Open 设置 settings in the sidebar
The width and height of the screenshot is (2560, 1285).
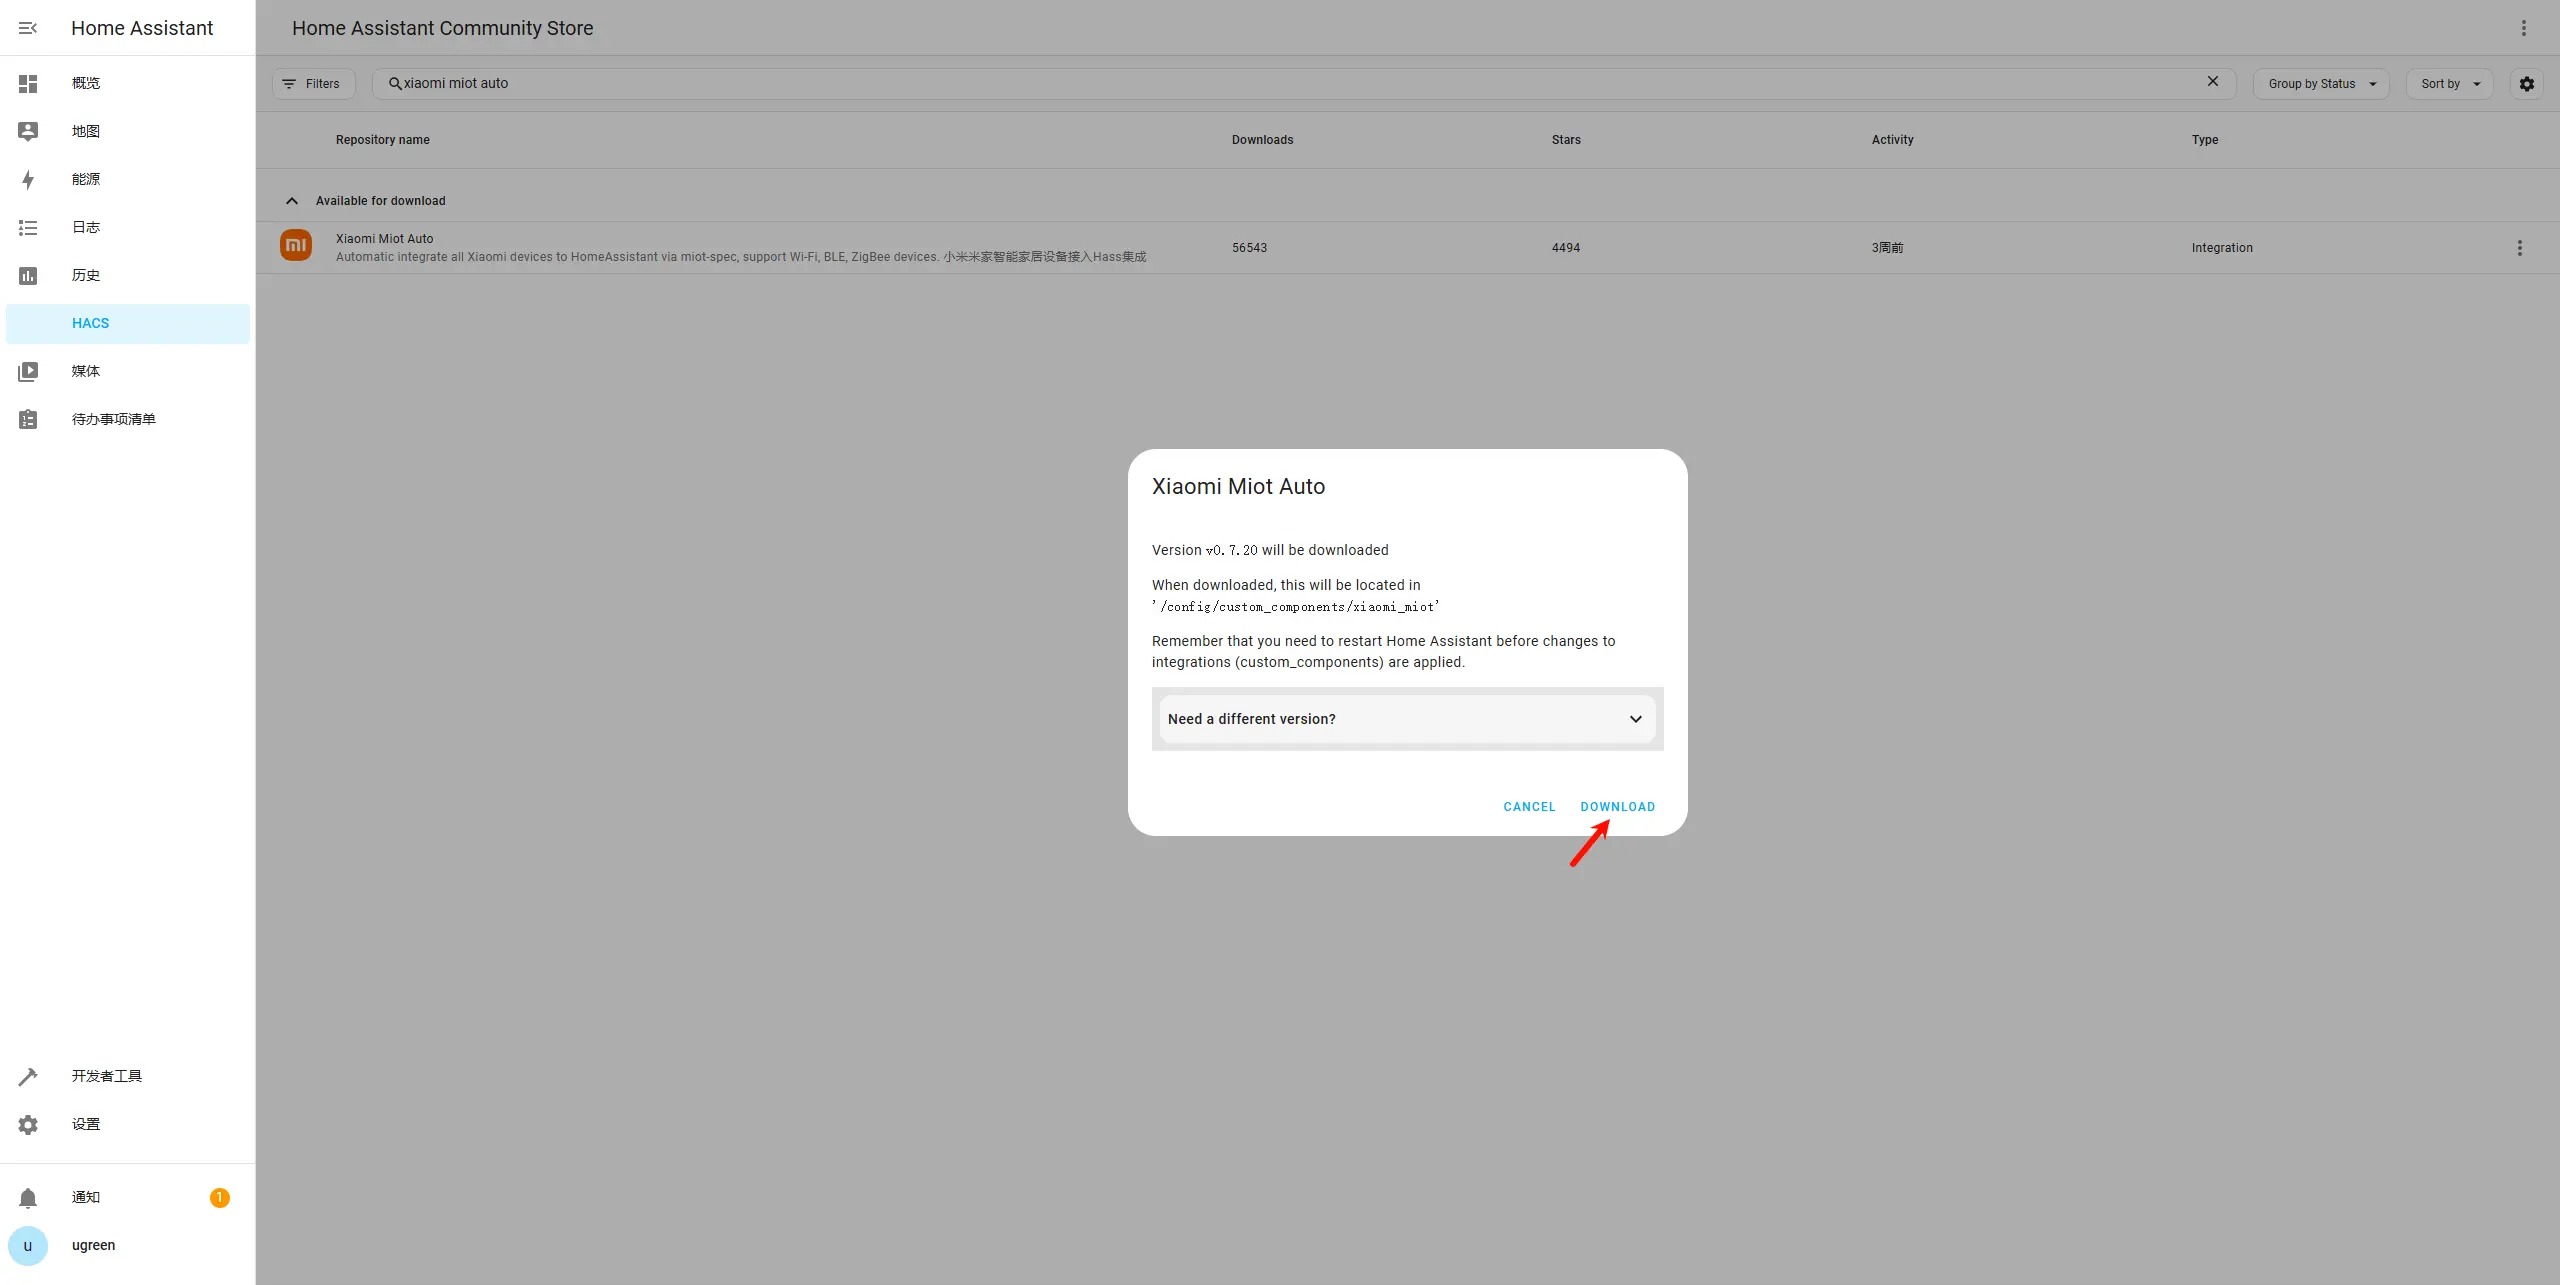coord(86,1124)
